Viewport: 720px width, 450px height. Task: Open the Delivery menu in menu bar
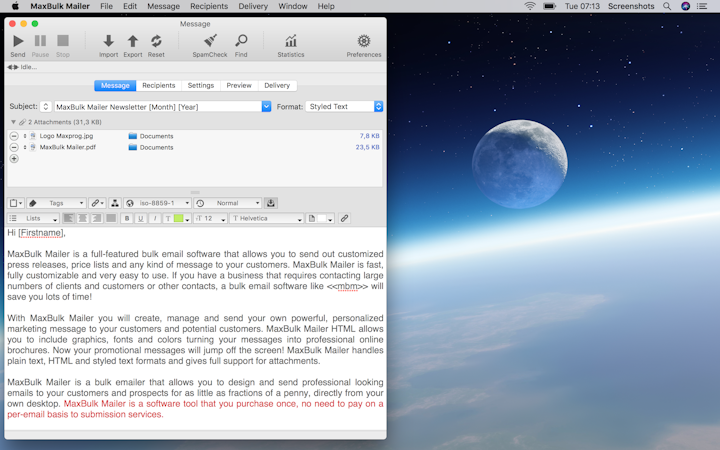[x=253, y=6]
